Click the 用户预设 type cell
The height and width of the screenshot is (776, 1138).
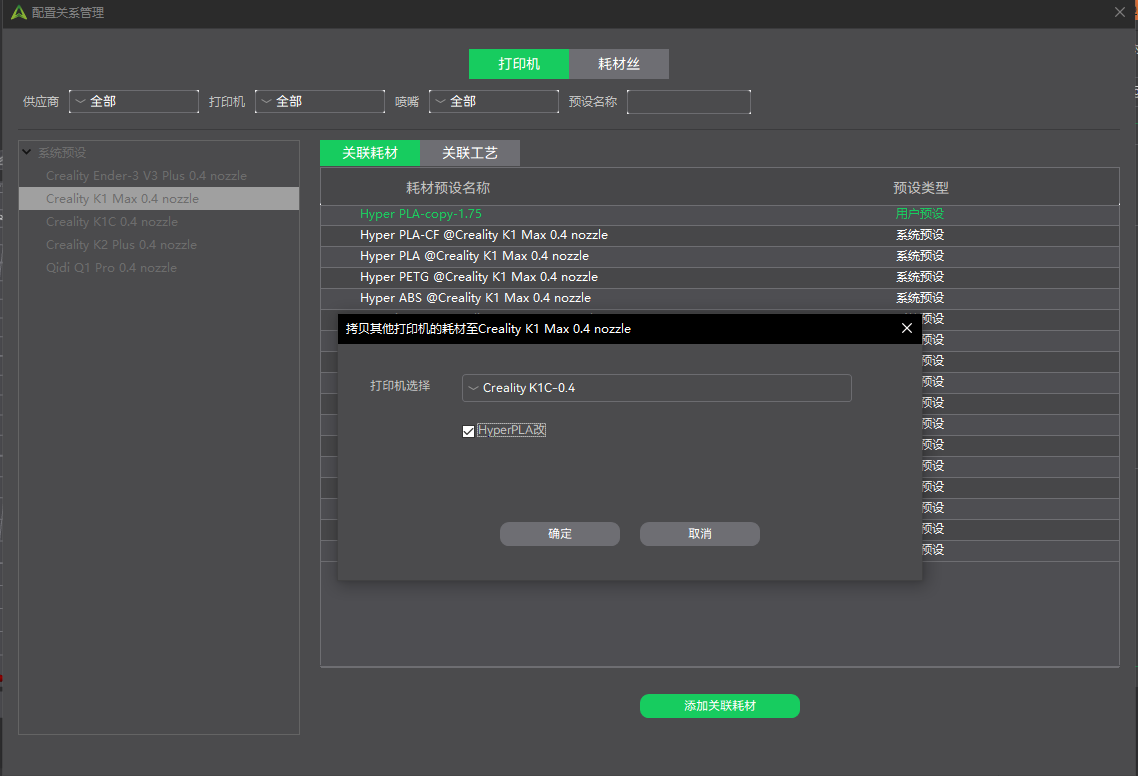coord(920,213)
